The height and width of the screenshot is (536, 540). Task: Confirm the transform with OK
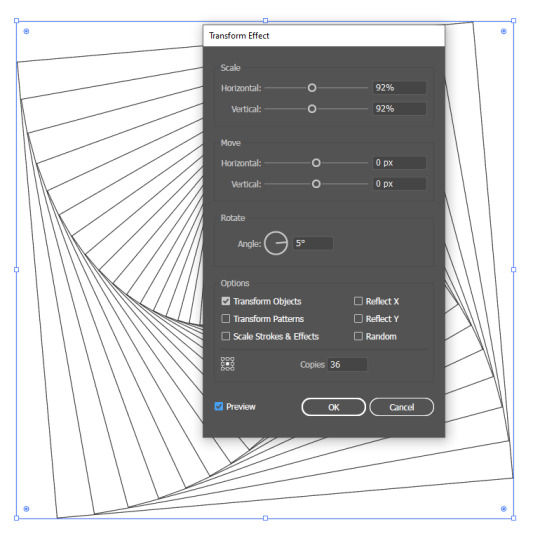click(x=333, y=407)
